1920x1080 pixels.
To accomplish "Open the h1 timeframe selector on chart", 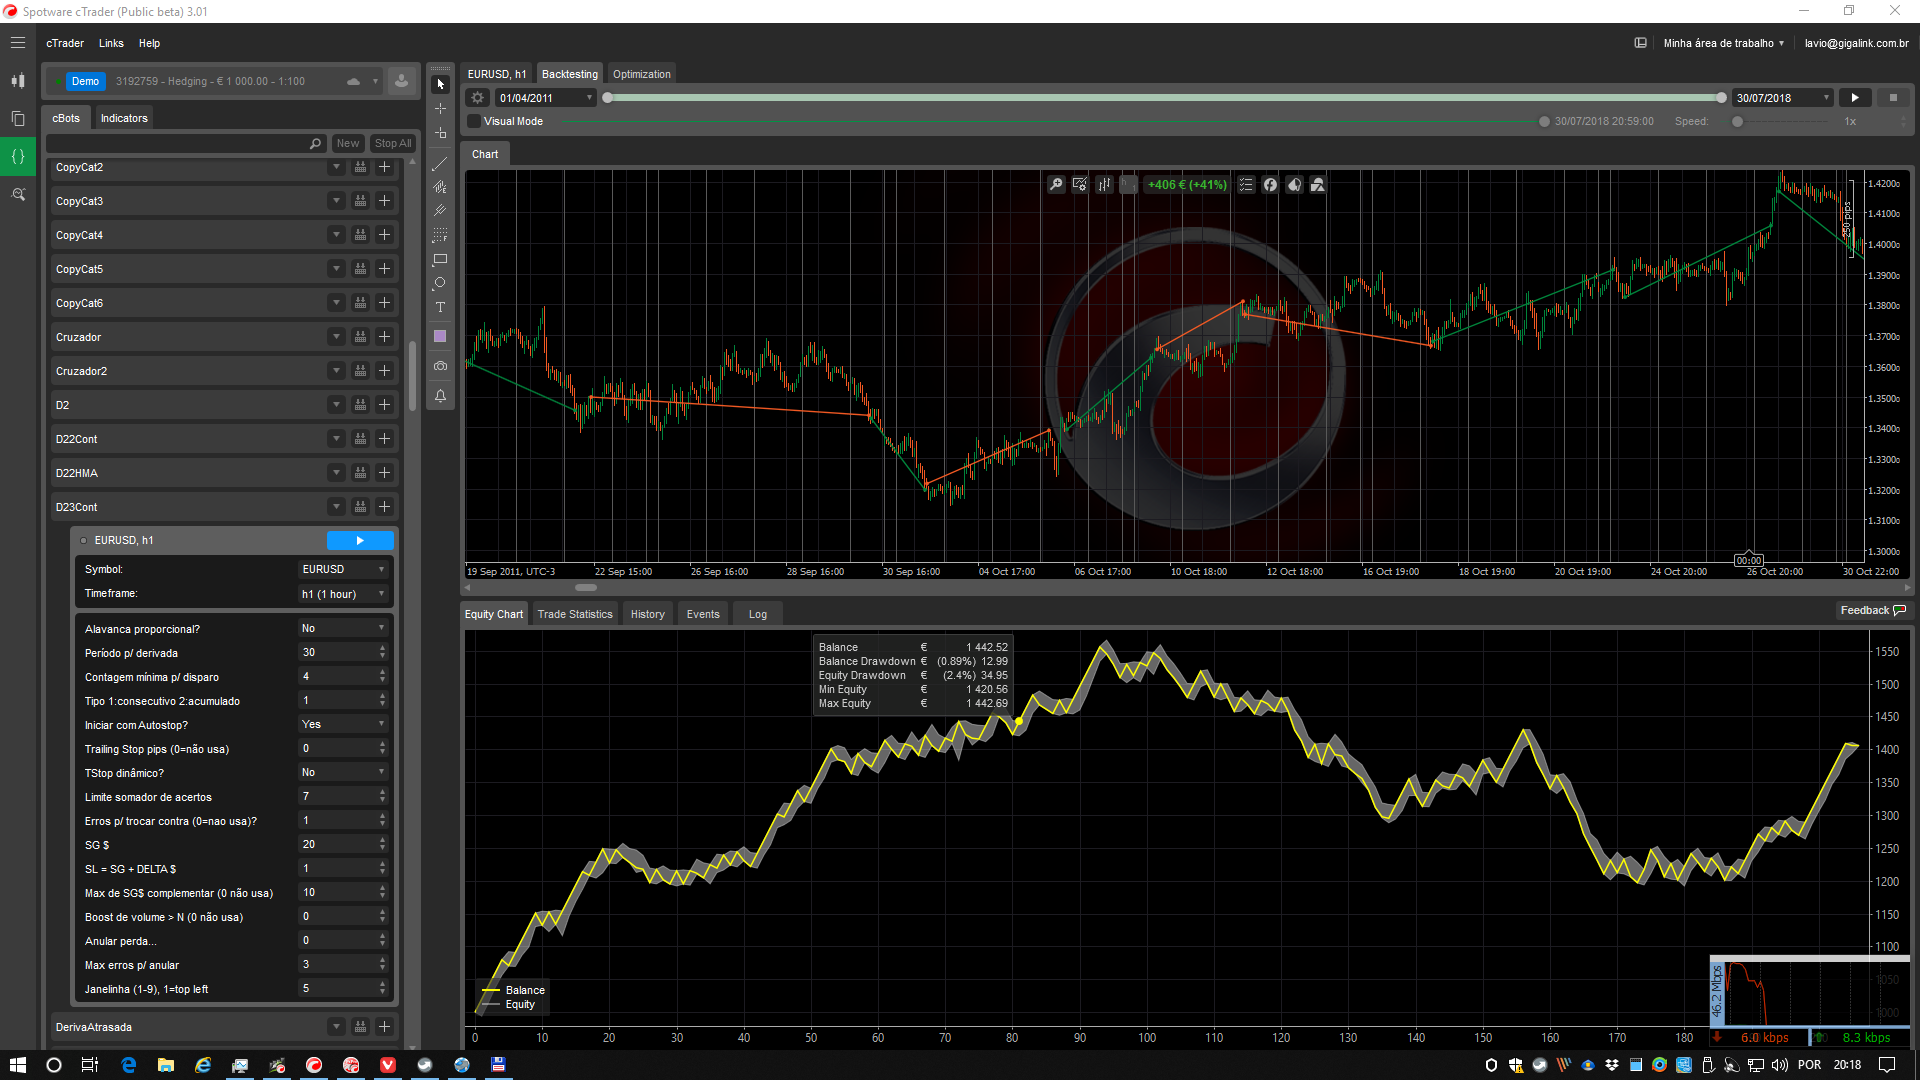I will pos(1128,184).
